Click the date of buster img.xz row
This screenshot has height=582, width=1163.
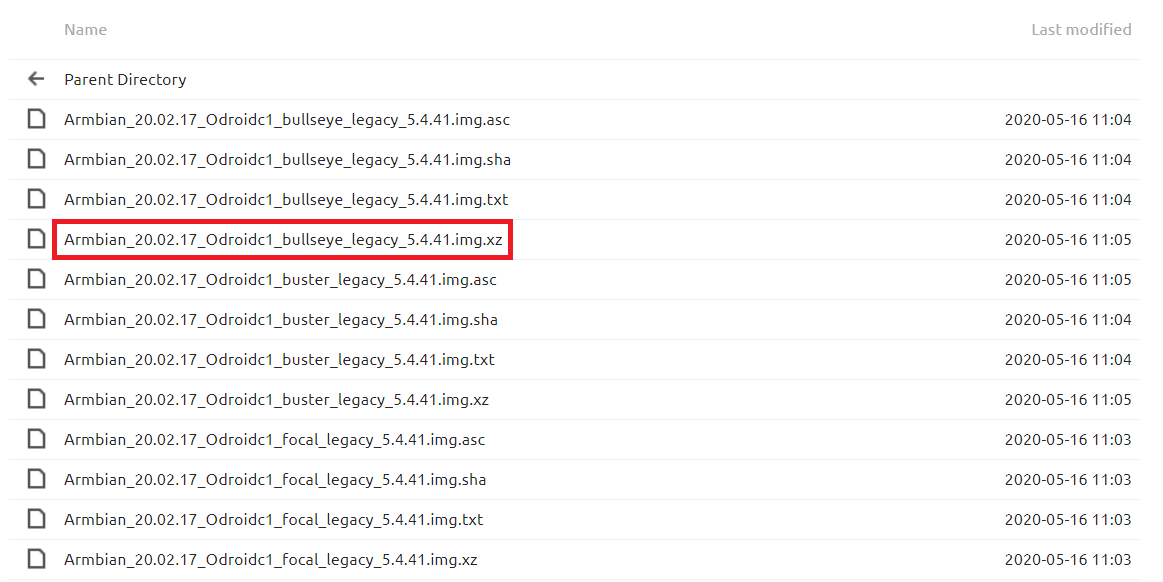point(1068,400)
